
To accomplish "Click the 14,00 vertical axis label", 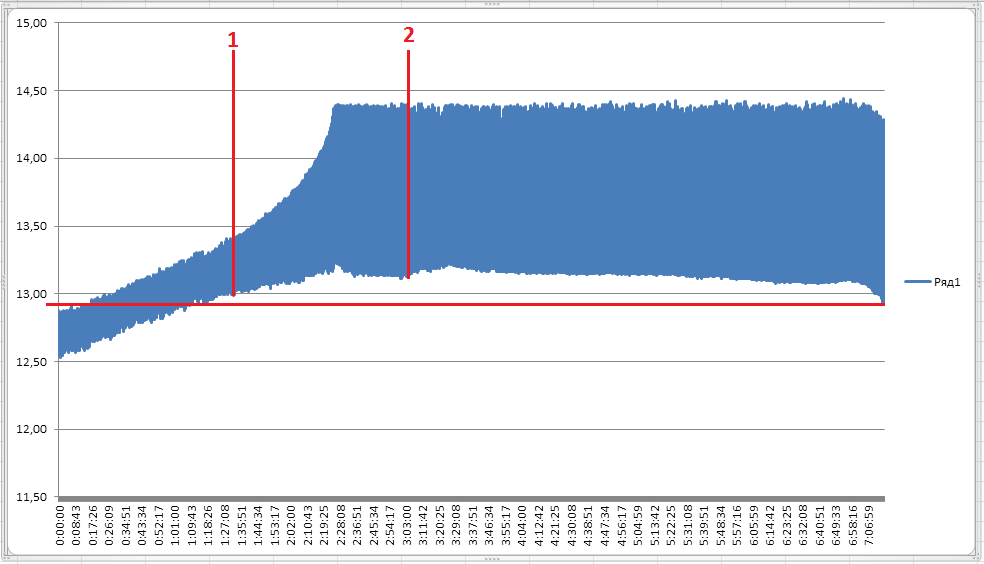I will click(x=31, y=159).
